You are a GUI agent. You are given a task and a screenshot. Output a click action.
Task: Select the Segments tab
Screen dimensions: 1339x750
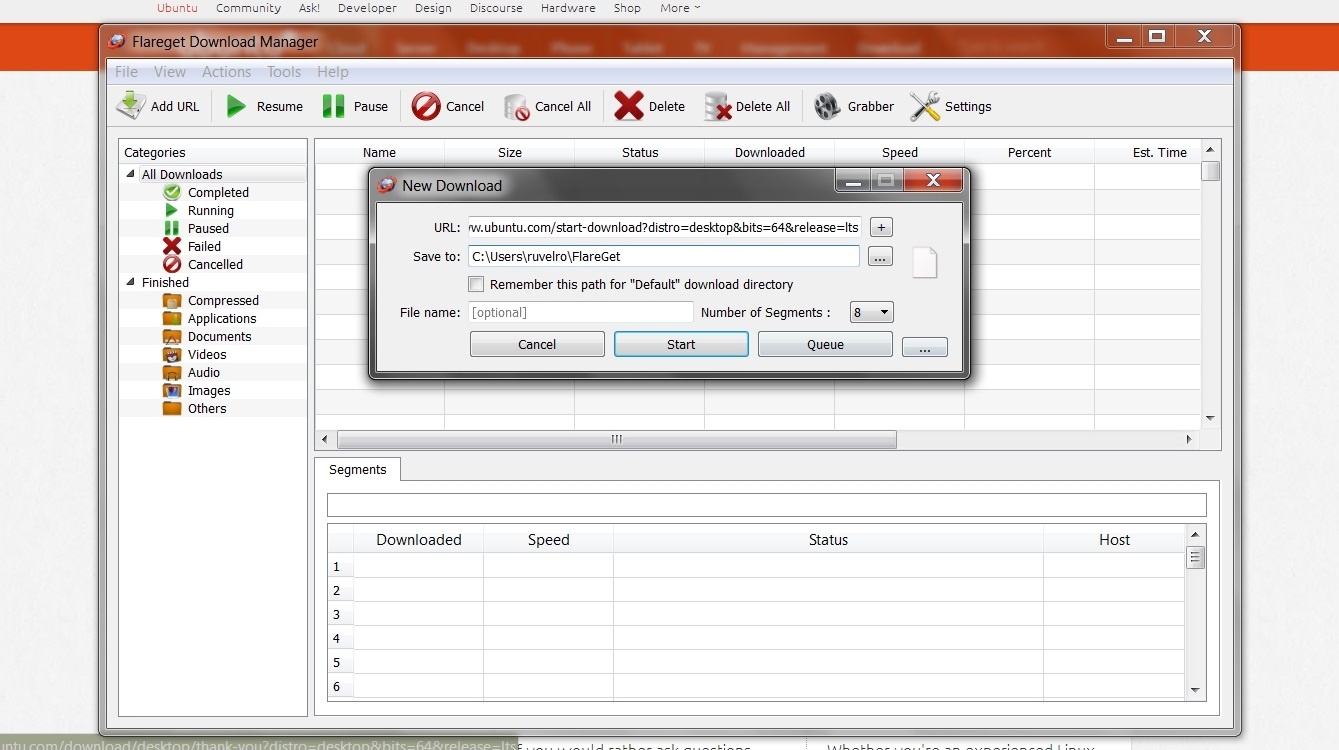[357, 470]
